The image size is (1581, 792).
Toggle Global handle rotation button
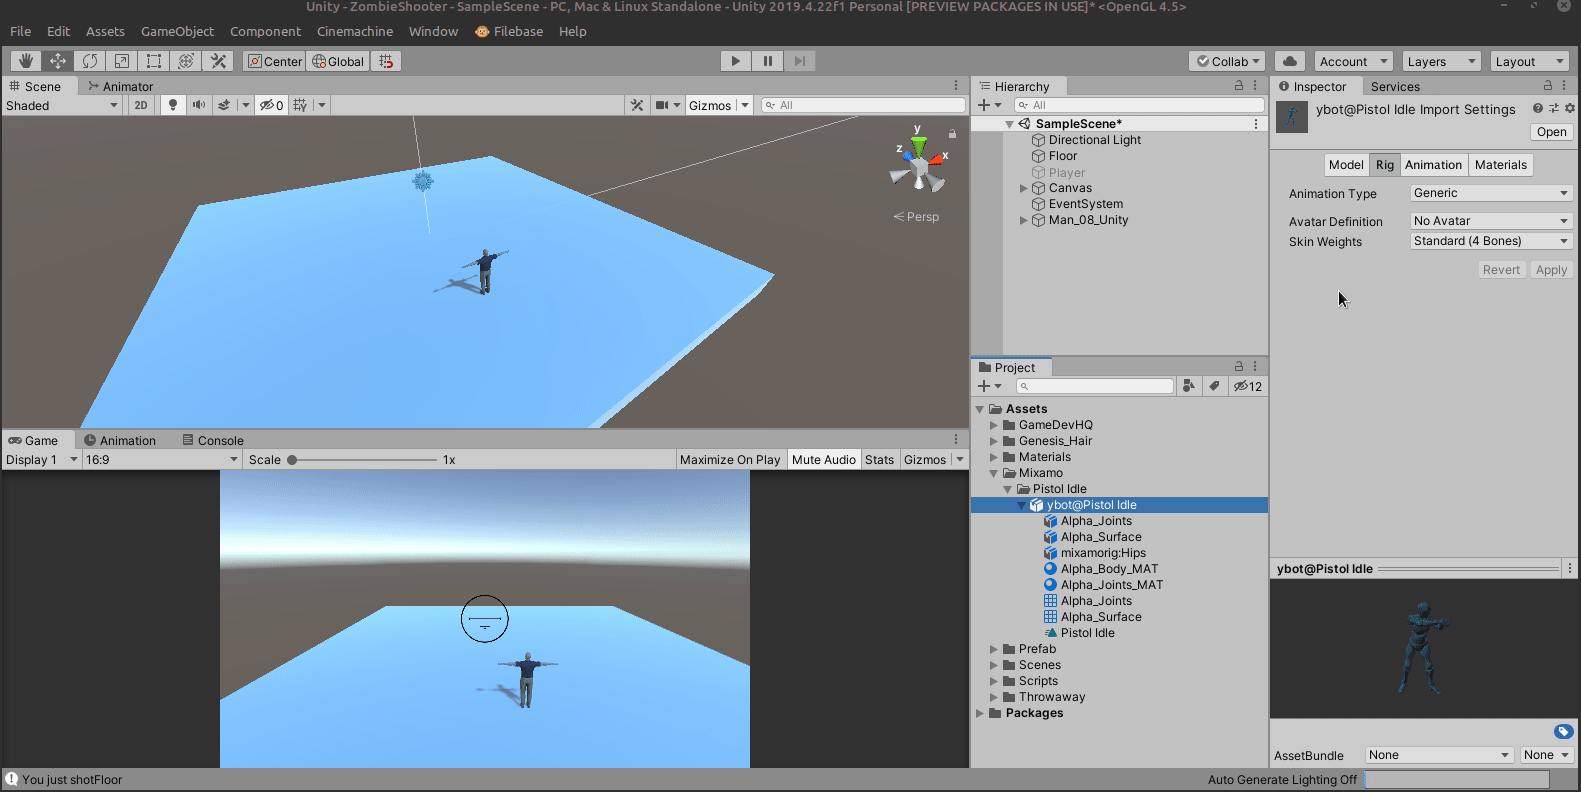[x=338, y=61]
